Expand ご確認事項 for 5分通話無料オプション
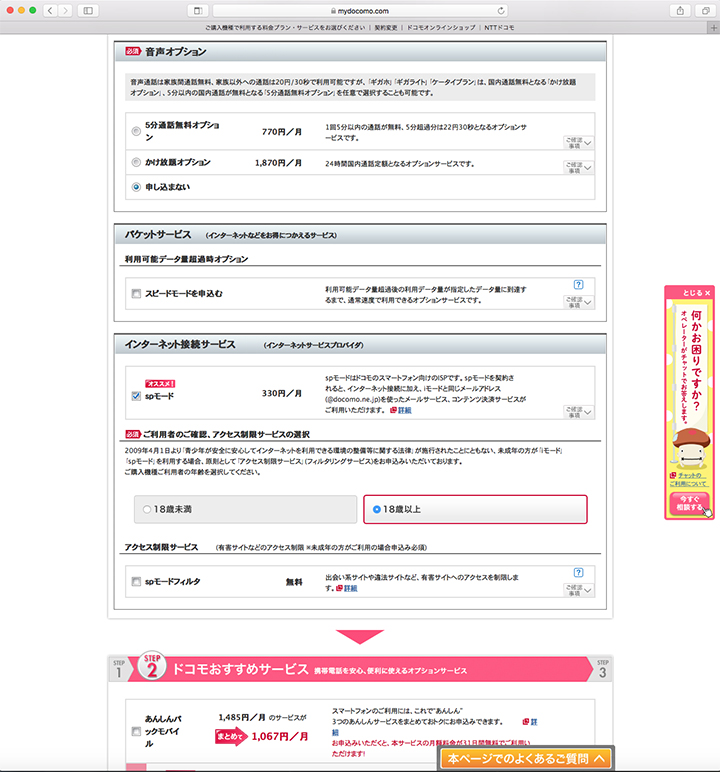The image size is (720, 772). tap(579, 143)
